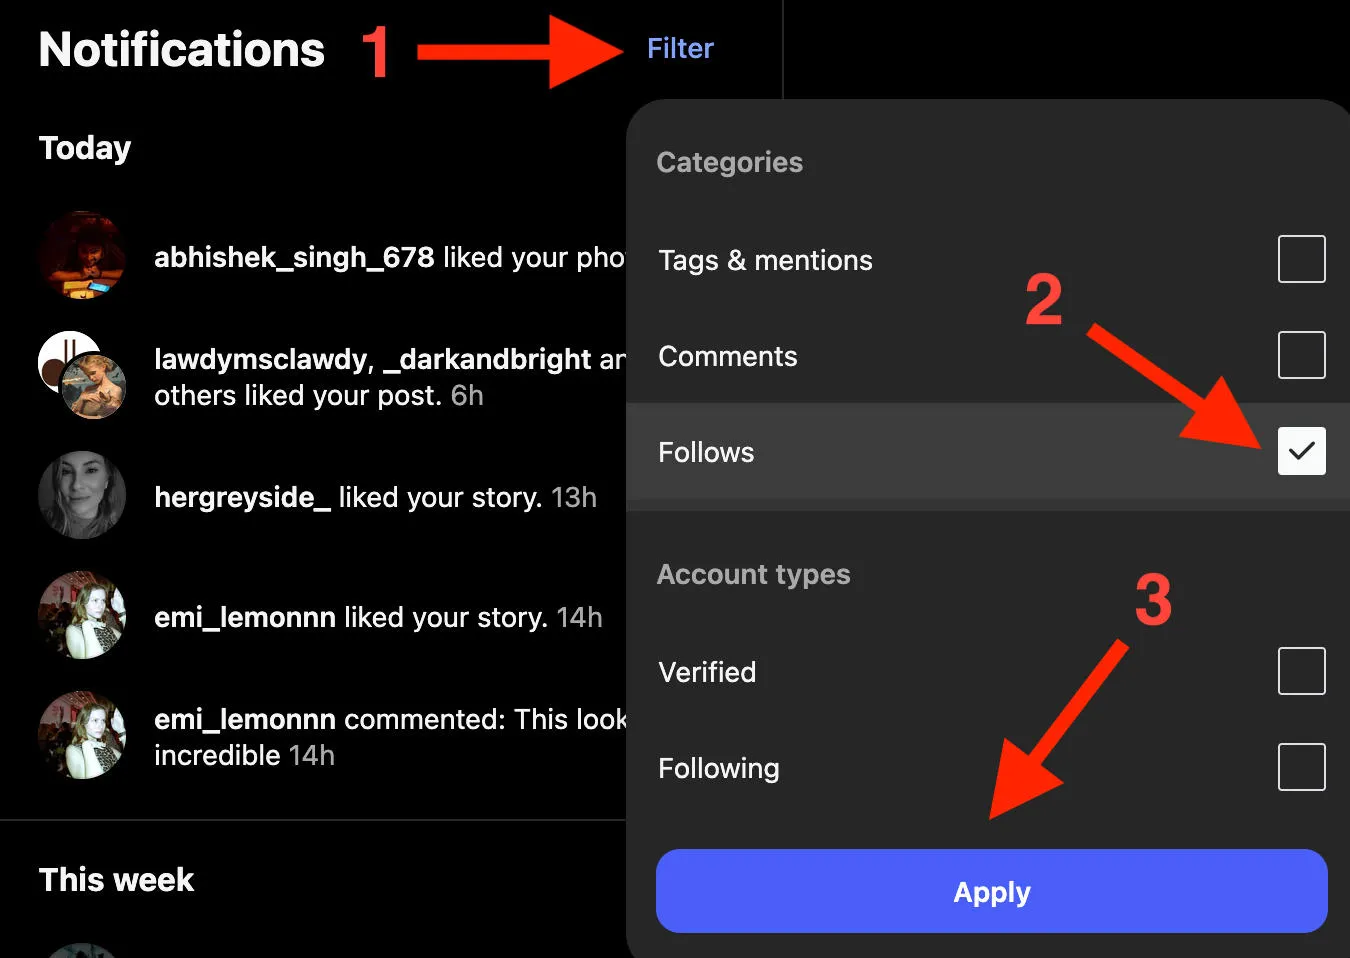Open hergreyside_ profile avatar
The height and width of the screenshot is (958, 1350).
[x=82, y=495]
